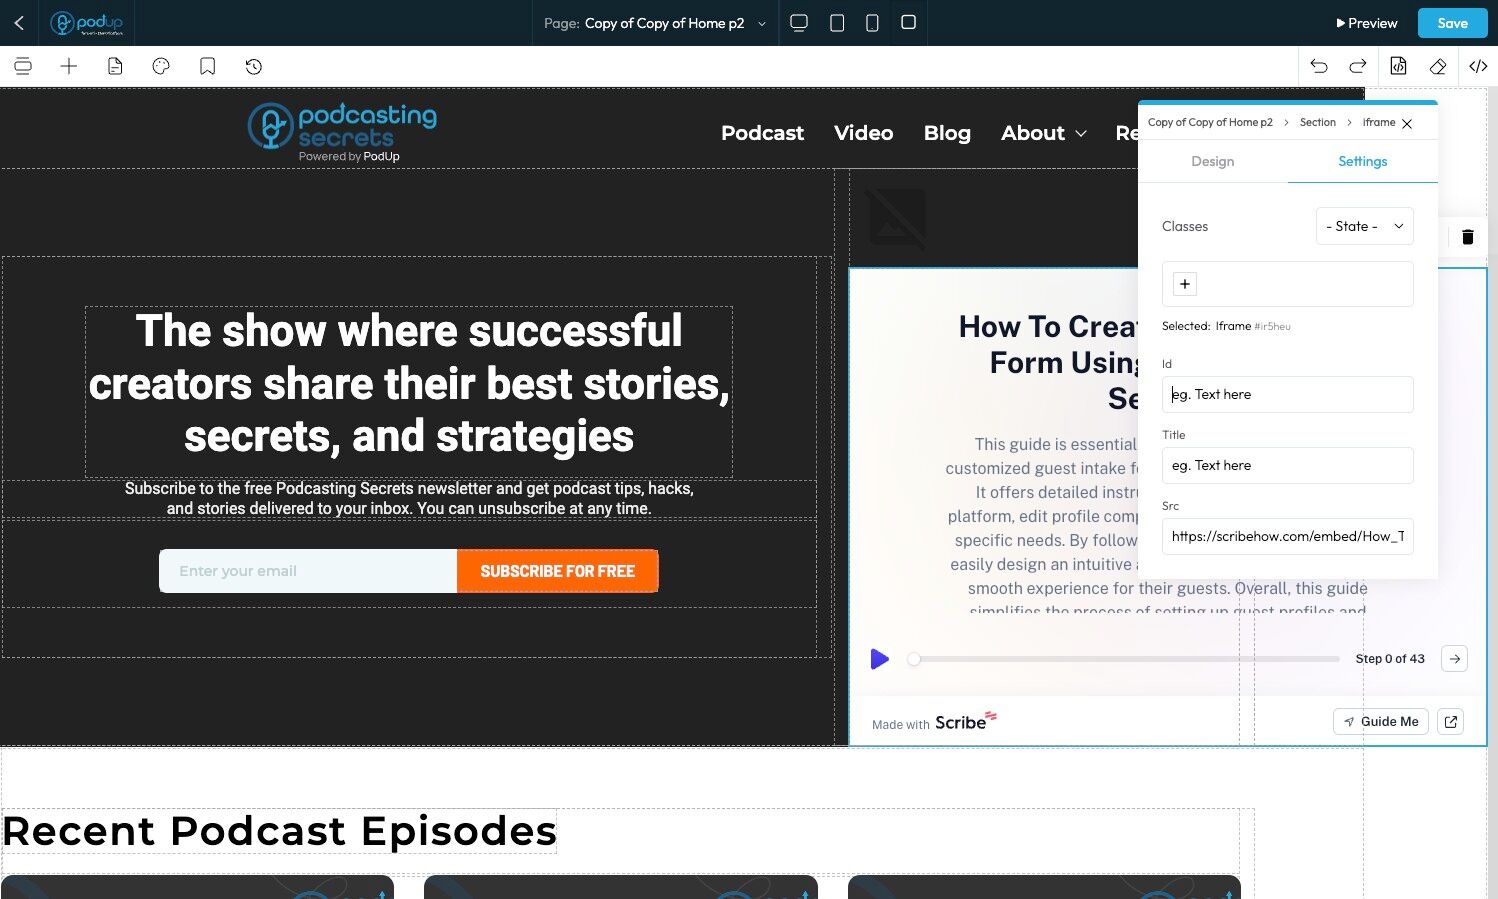This screenshot has height=899, width=1498.
Task: Expand the About navigation menu
Action: (x=1043, y=133)
